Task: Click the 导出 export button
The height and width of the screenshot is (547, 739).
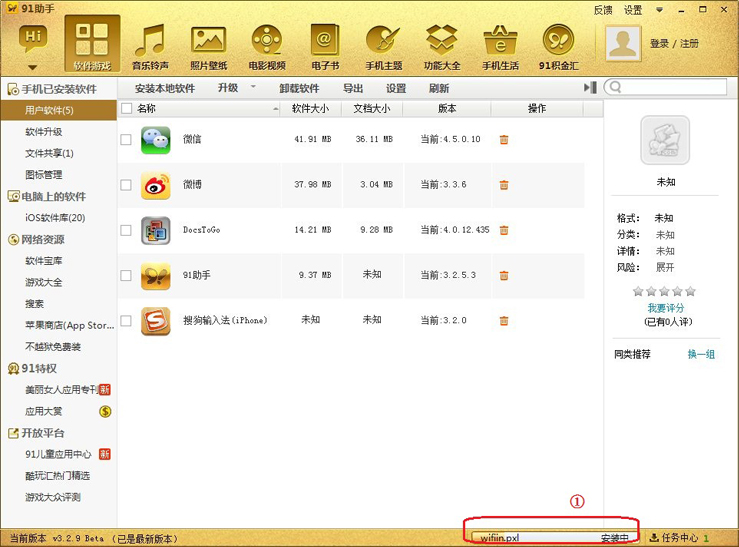Action: [353, 88]
